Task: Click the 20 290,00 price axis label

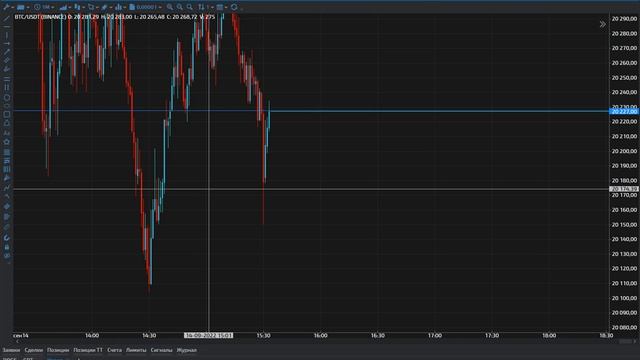Action: (624, 19)
